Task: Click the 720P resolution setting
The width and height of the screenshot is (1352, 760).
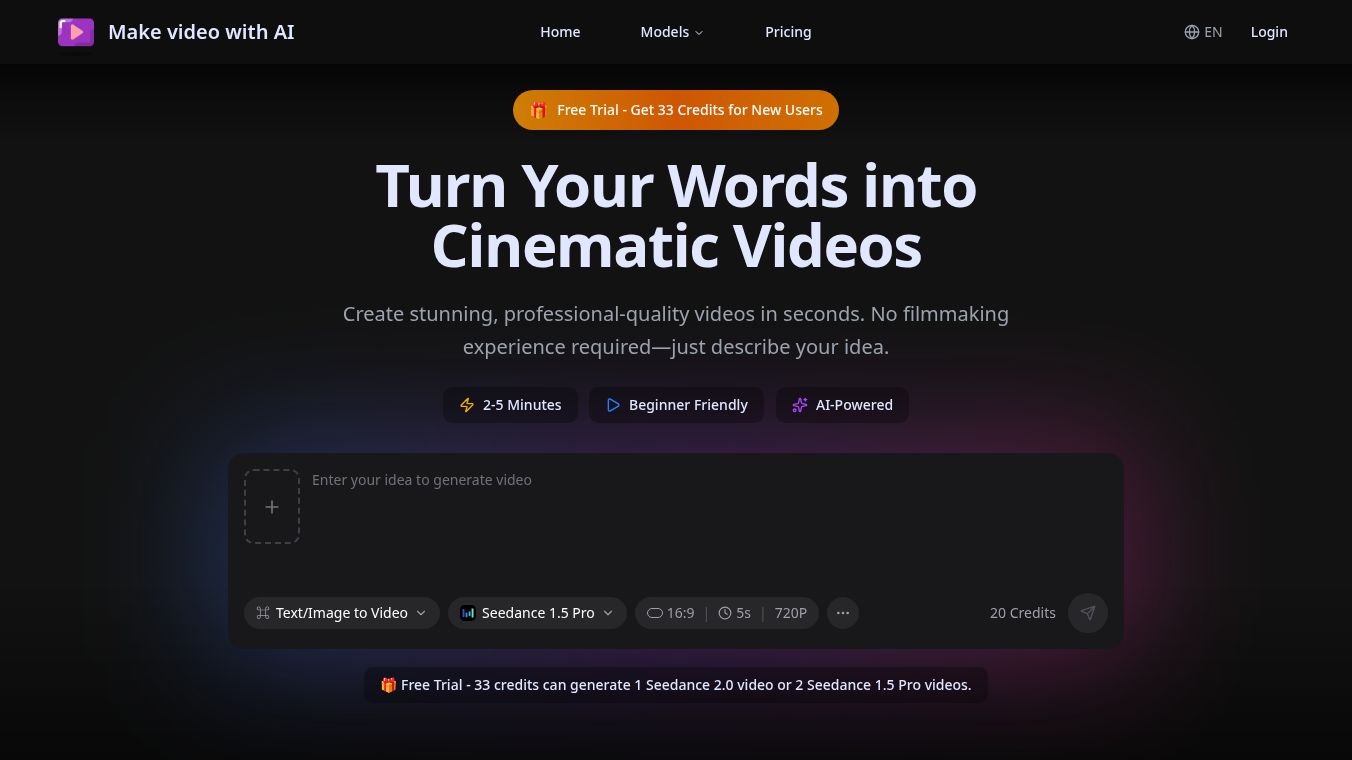Action: pos(791,613)
